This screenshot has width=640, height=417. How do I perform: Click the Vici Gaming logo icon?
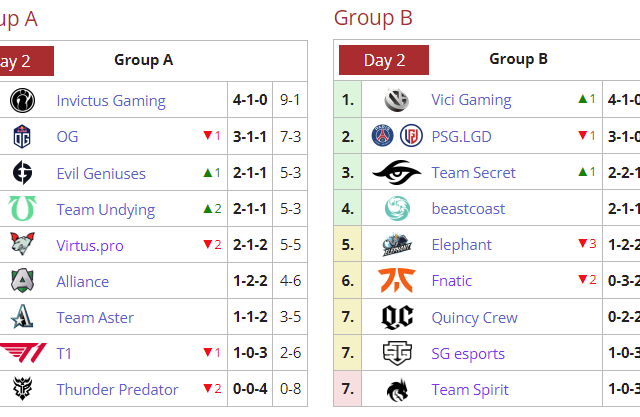397,100
